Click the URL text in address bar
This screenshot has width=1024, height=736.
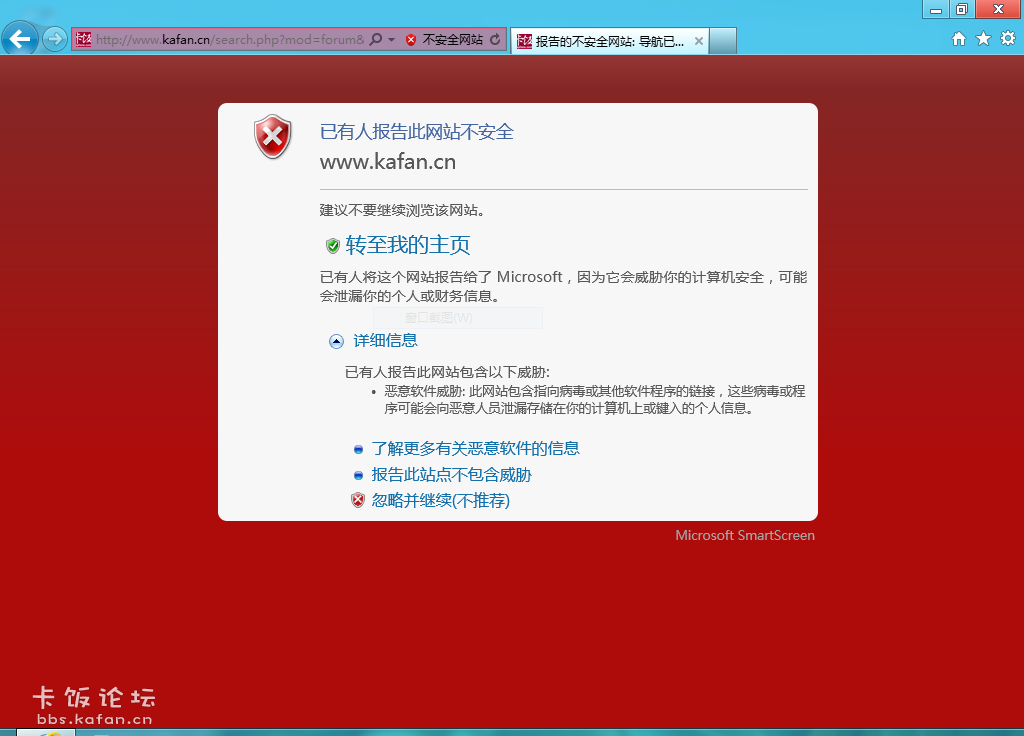(230, 40)
